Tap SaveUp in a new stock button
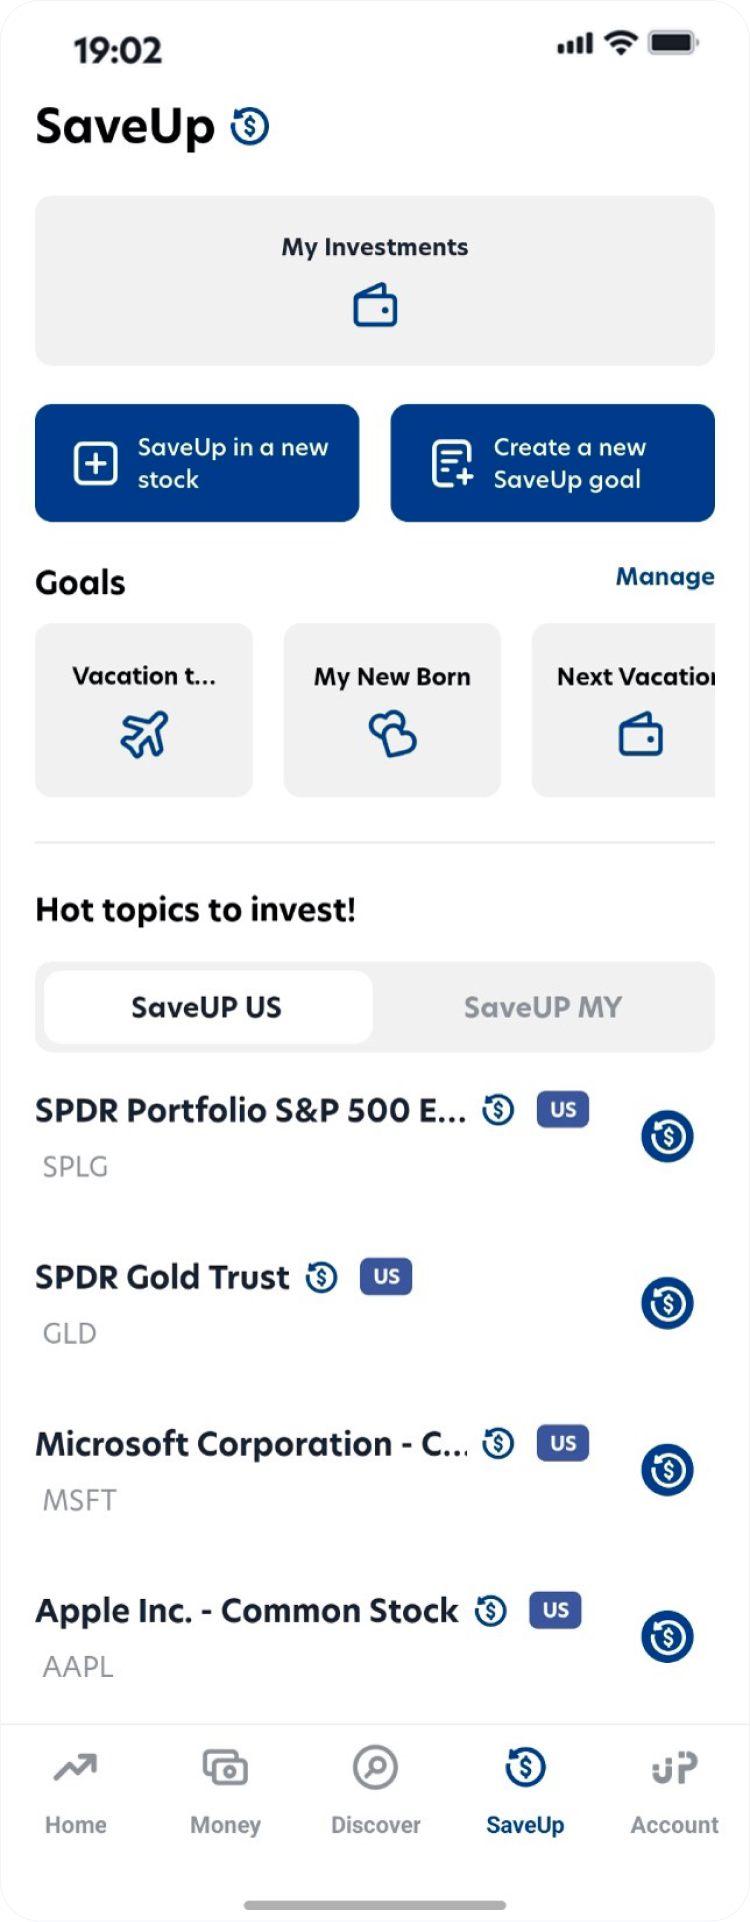Viewport: 750px width, 1922px height. 197,463
